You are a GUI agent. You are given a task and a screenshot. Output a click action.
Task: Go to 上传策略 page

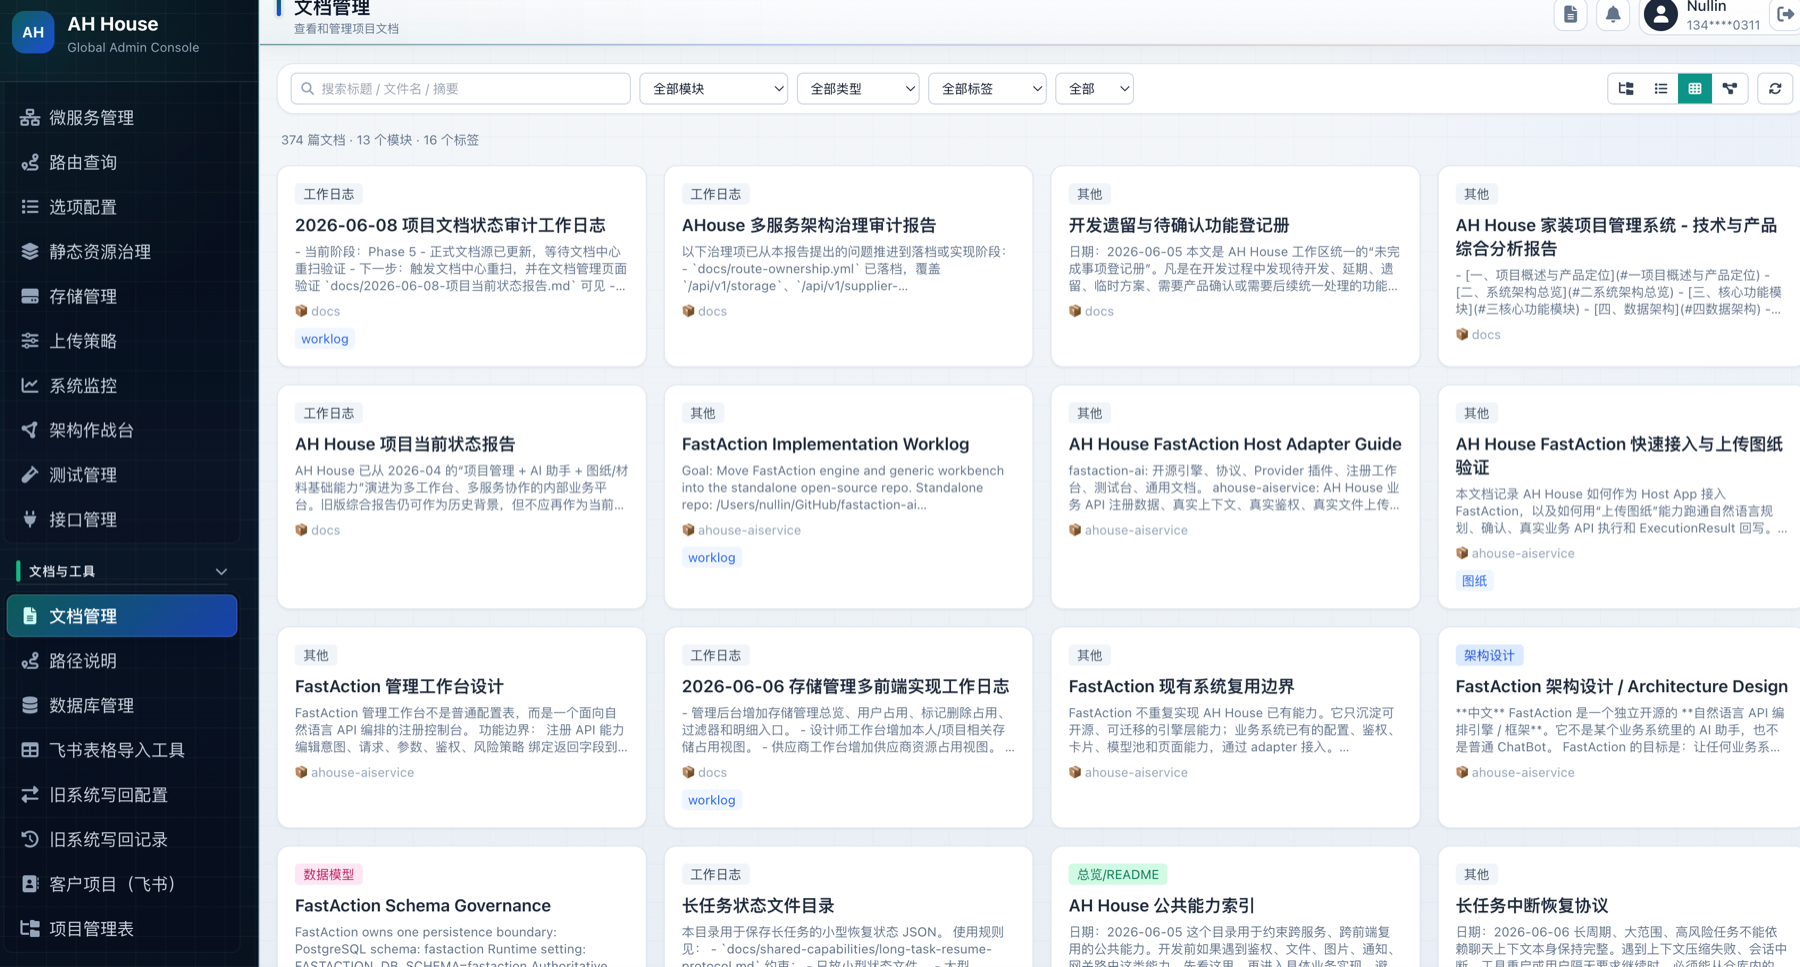pyautogui.click(x=122, y=341)
